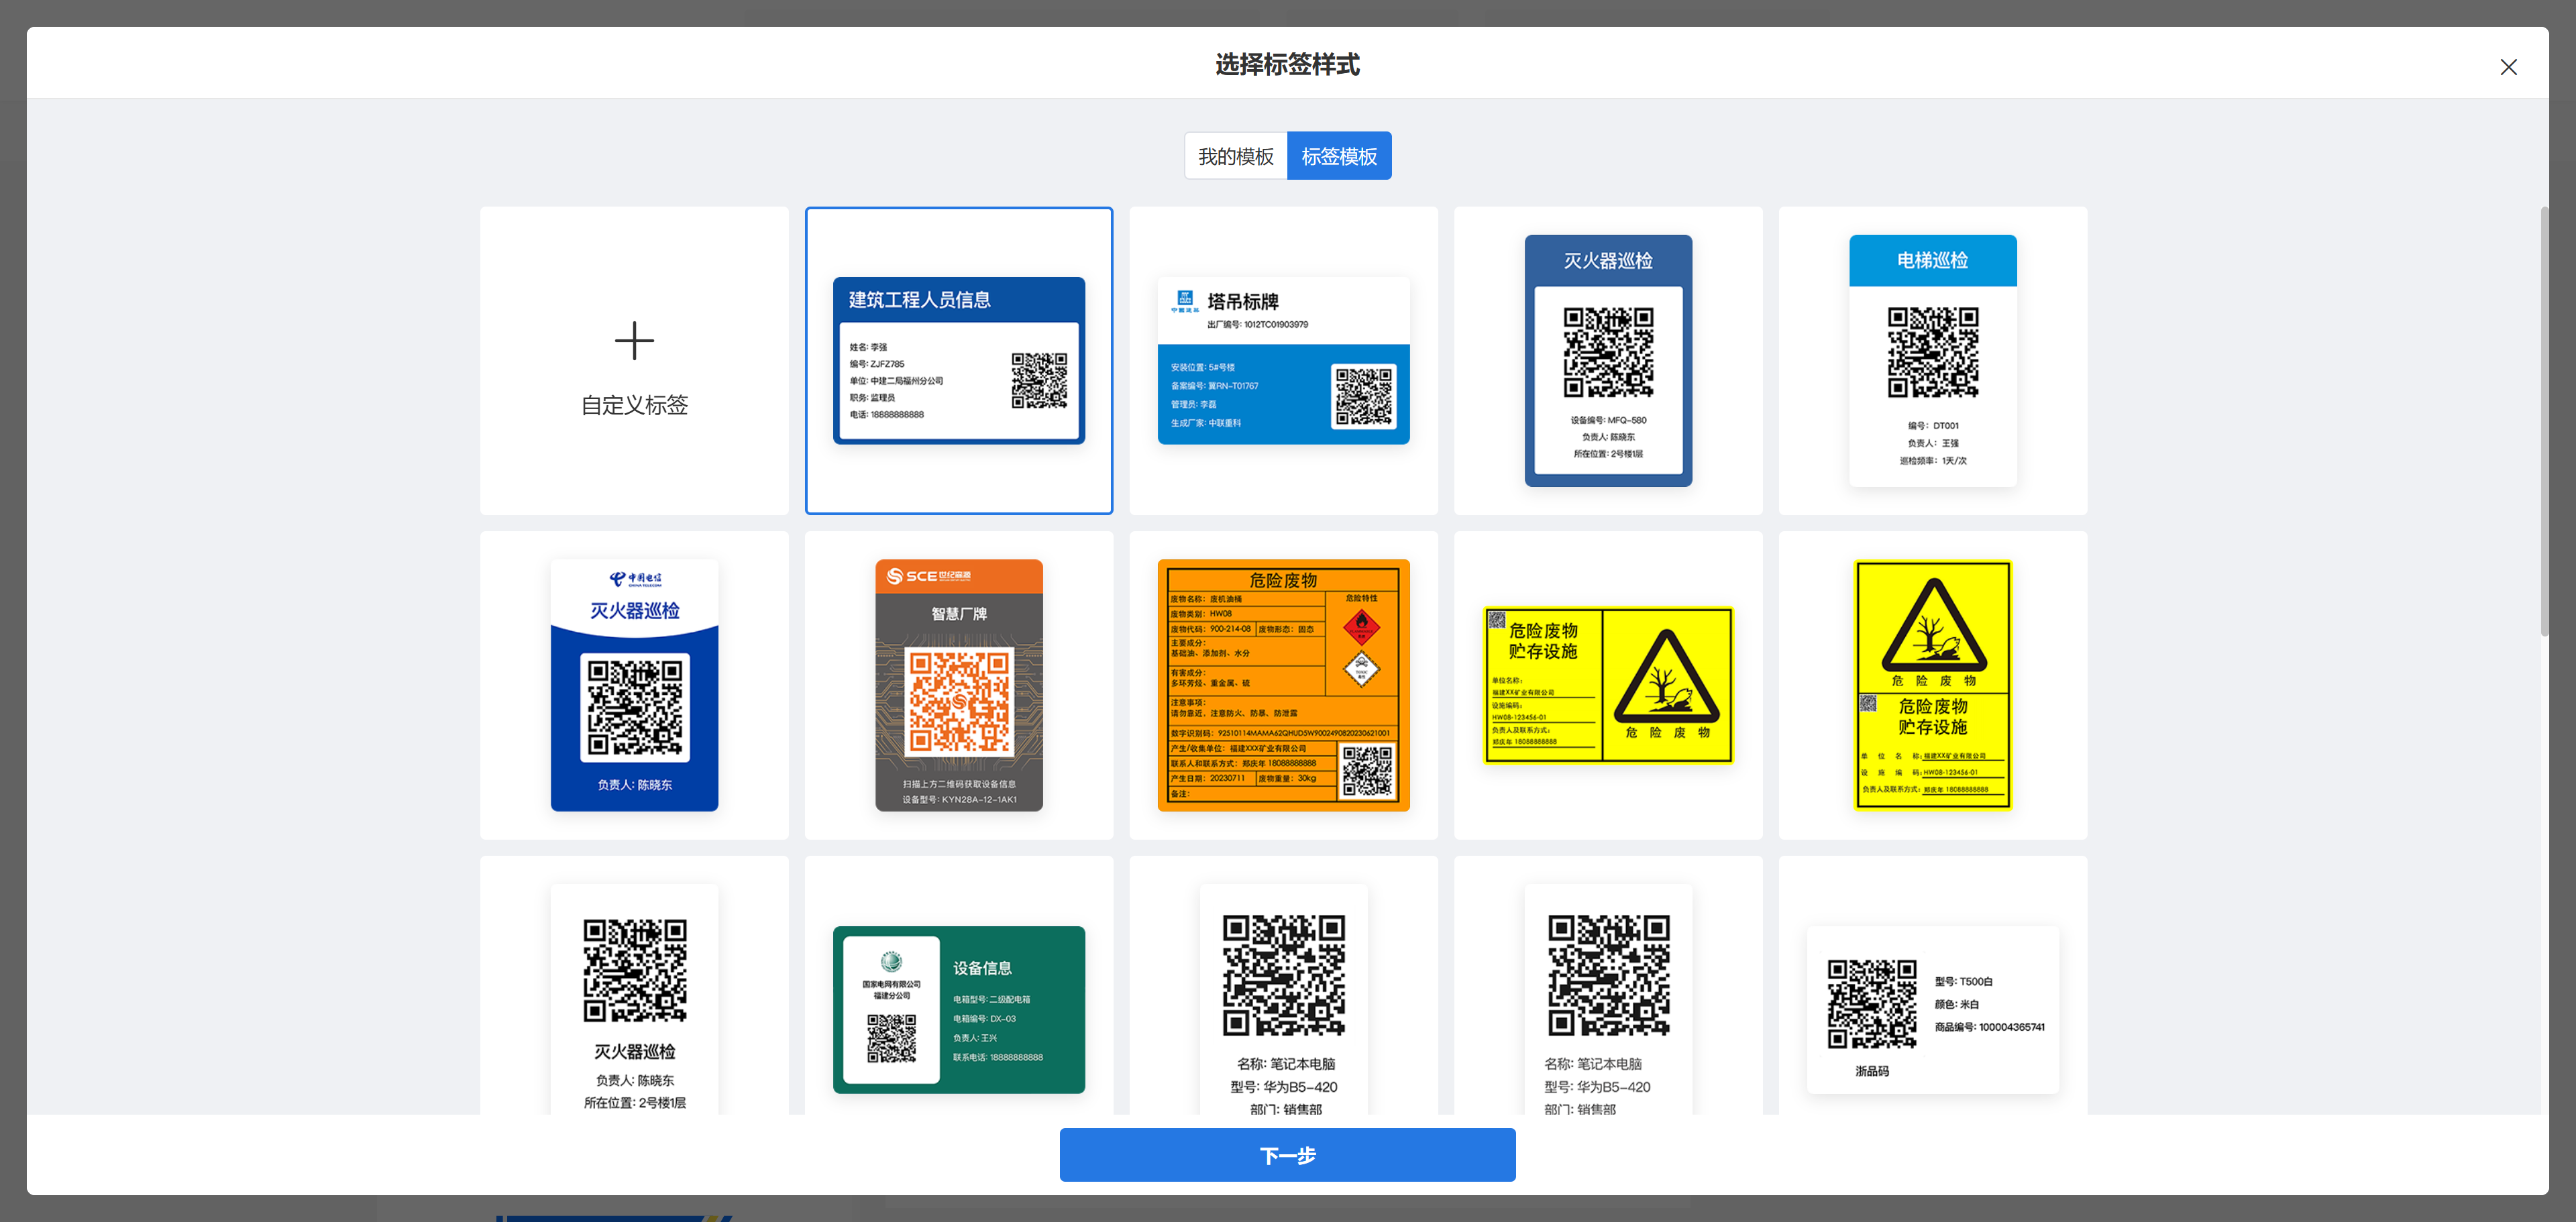Click the State Grid logo on 设备信息 template
The width and height of the screenshot is (2576, 1222).
coord(891,962)
